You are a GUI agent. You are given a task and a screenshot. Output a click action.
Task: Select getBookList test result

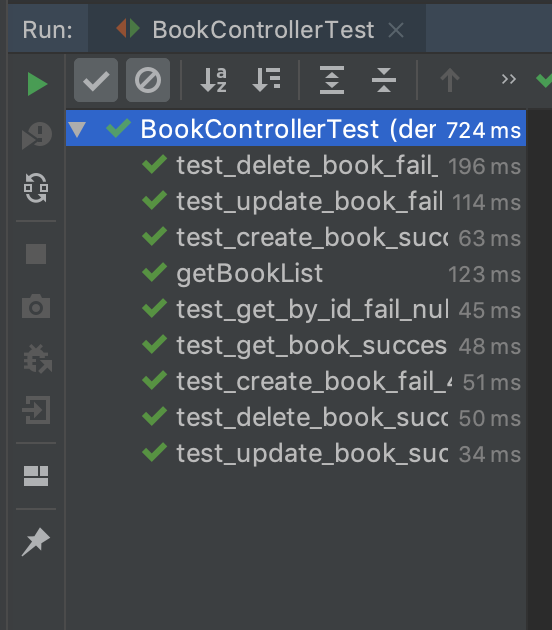[x=296, y=274]
